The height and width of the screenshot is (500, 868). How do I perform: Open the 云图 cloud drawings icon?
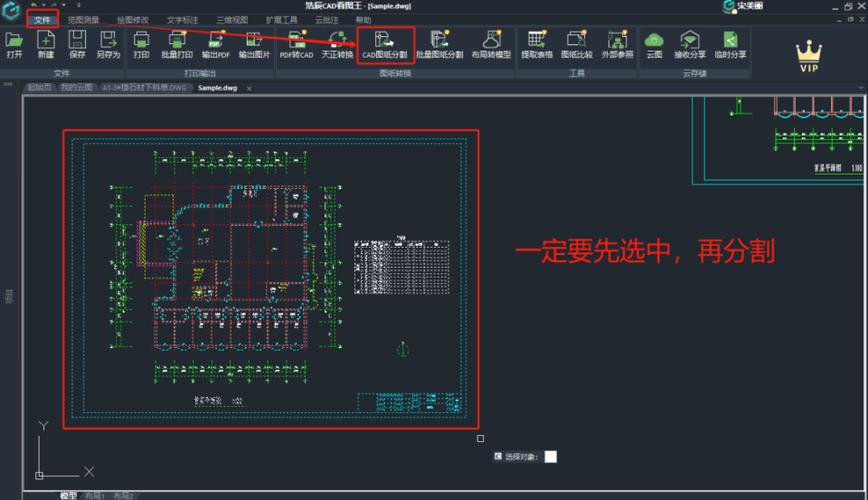(654, 44)
